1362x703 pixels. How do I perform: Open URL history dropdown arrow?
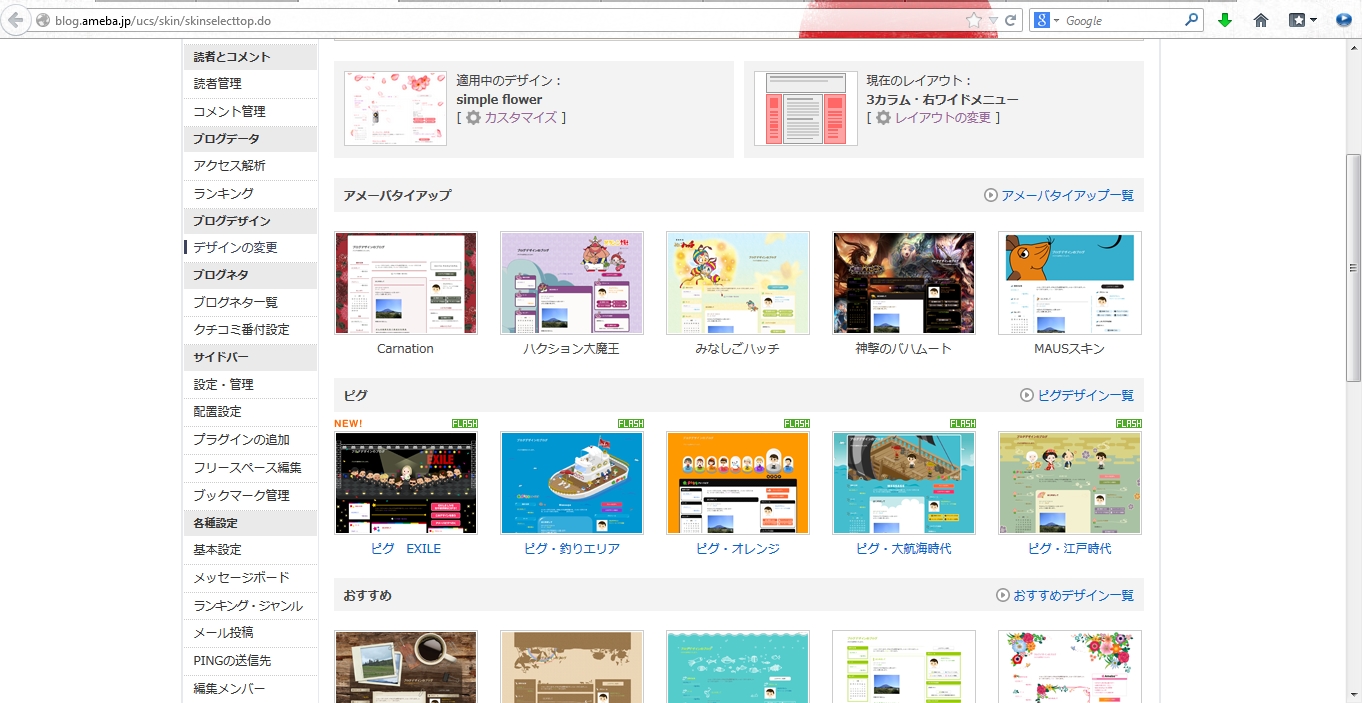point(993,20)
